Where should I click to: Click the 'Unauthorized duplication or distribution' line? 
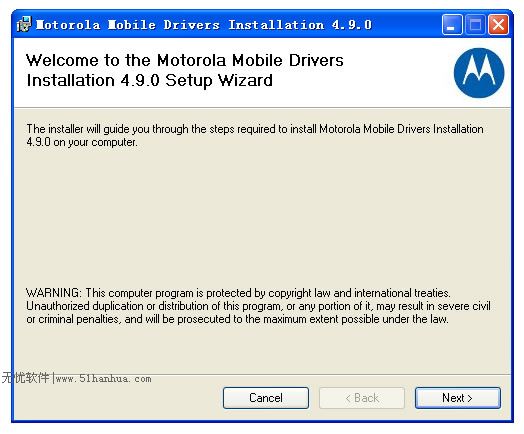point(258,306)
